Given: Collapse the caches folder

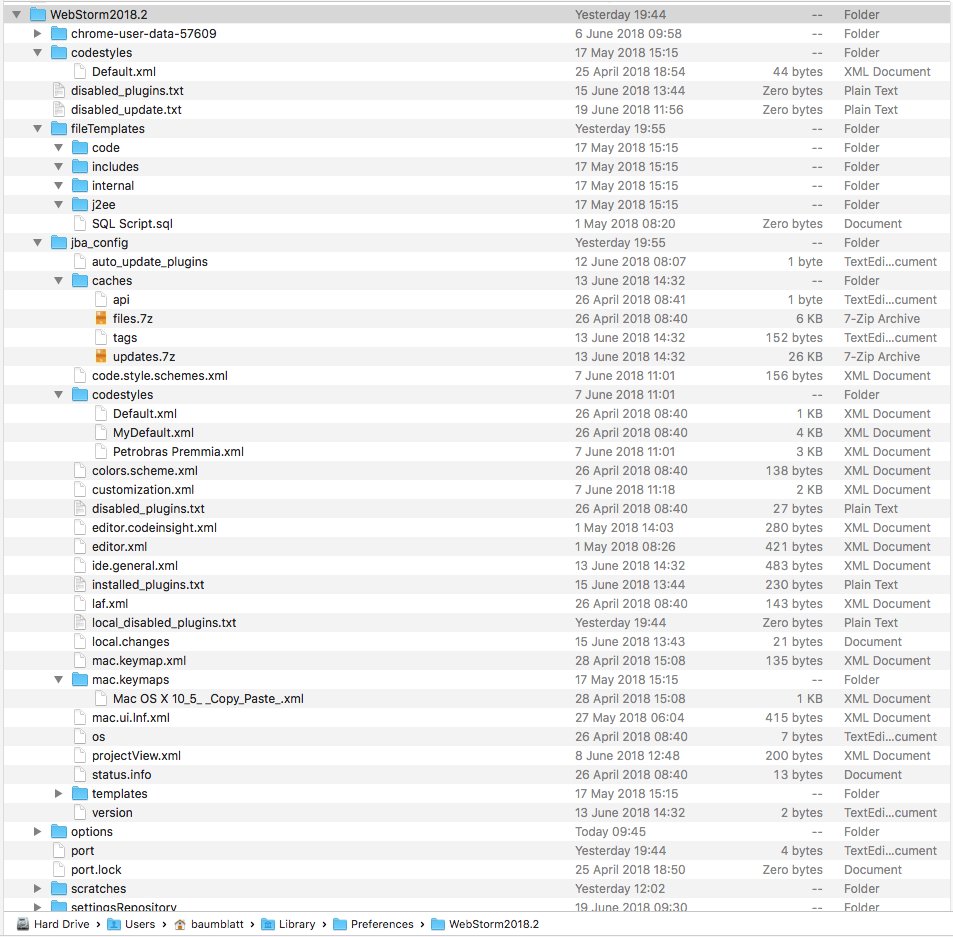Looking at the screenshot, I should pos(58,280).
